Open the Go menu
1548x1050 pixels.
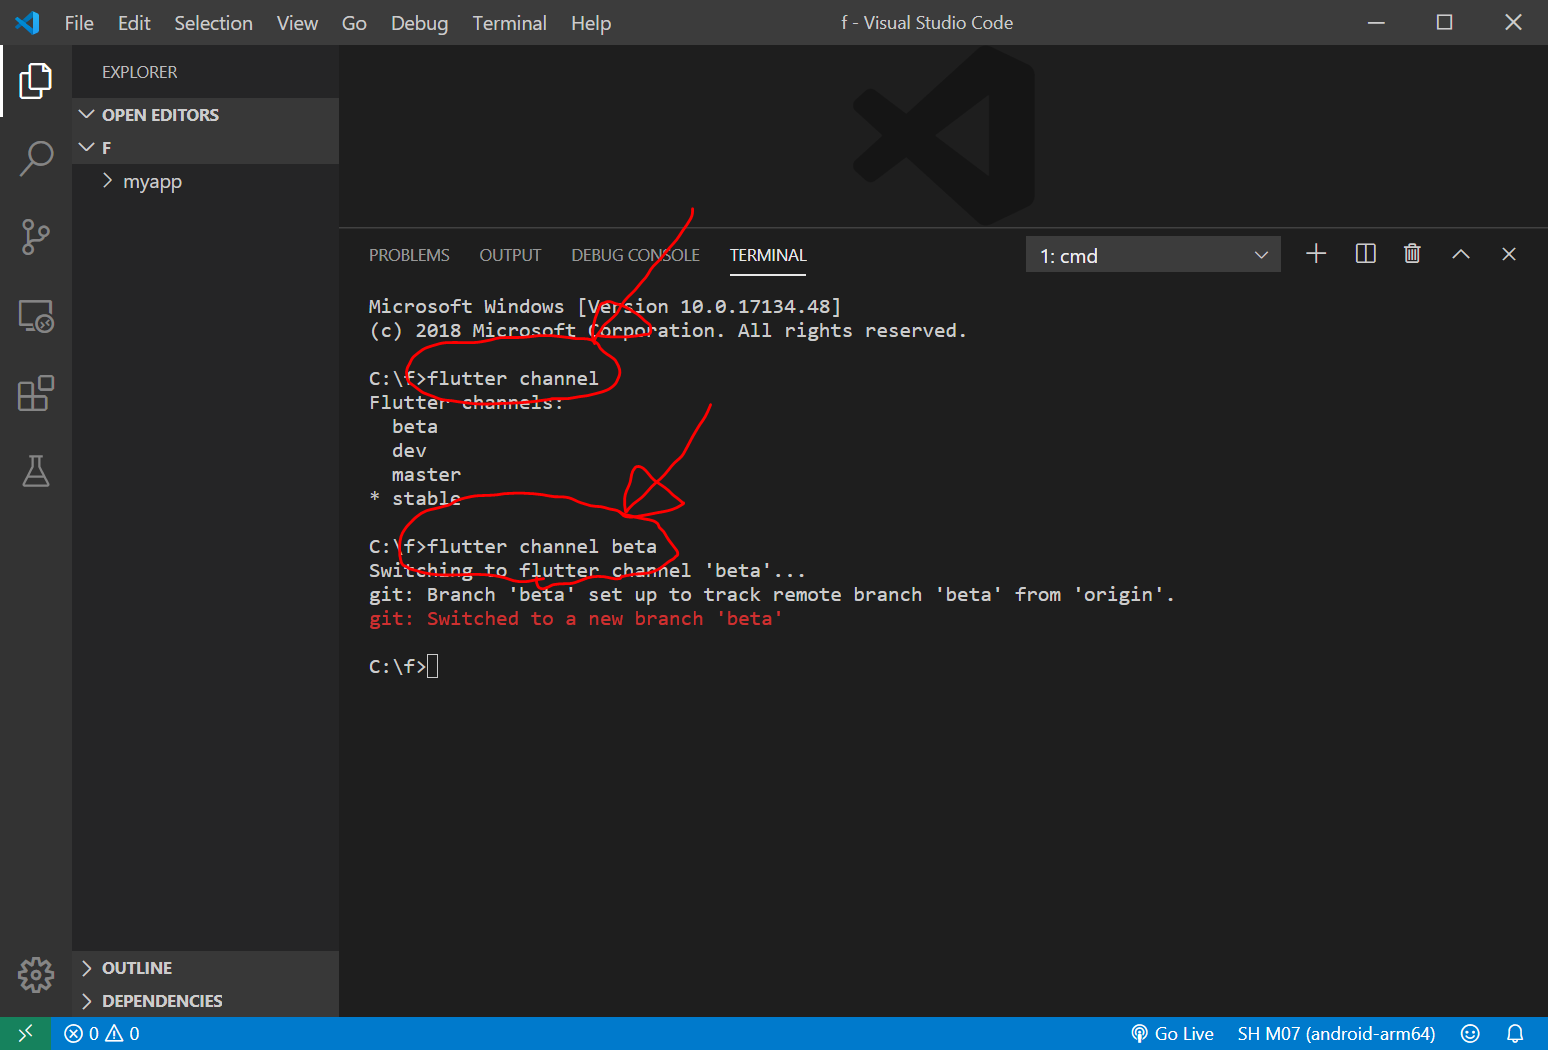click(x=354, y=23)
